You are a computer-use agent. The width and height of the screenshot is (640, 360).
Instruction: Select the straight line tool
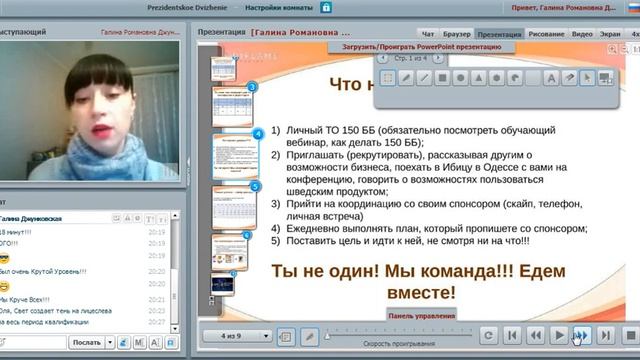(x=424, y=78)
